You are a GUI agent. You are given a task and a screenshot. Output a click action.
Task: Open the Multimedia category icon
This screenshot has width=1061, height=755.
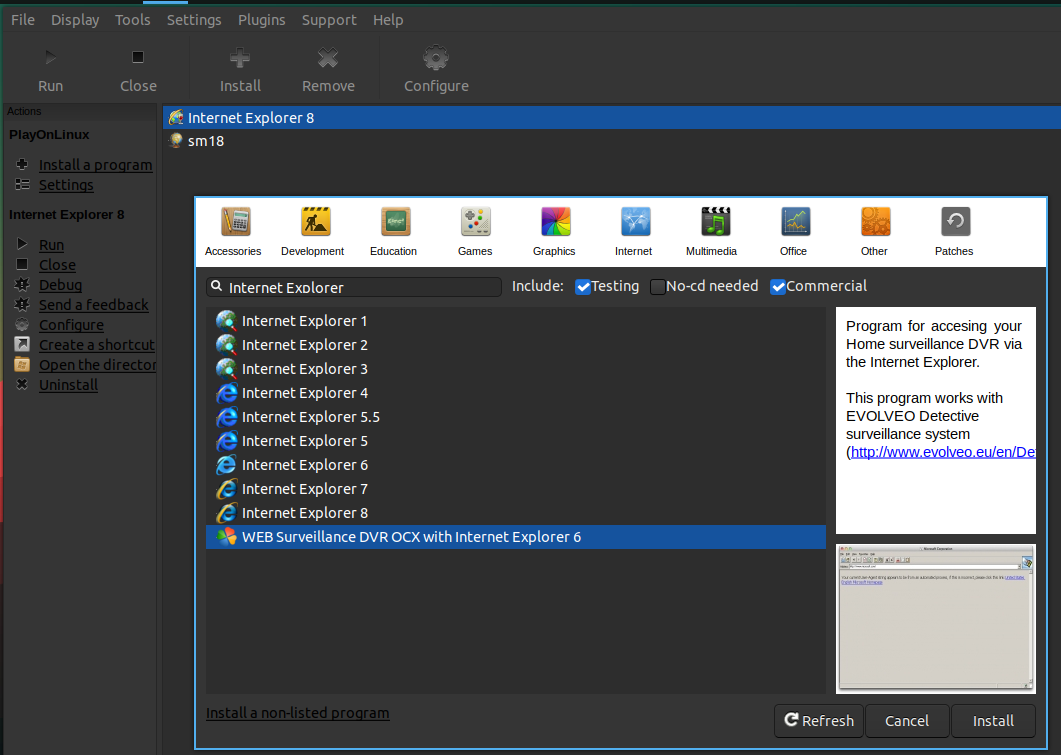point(715,222)
